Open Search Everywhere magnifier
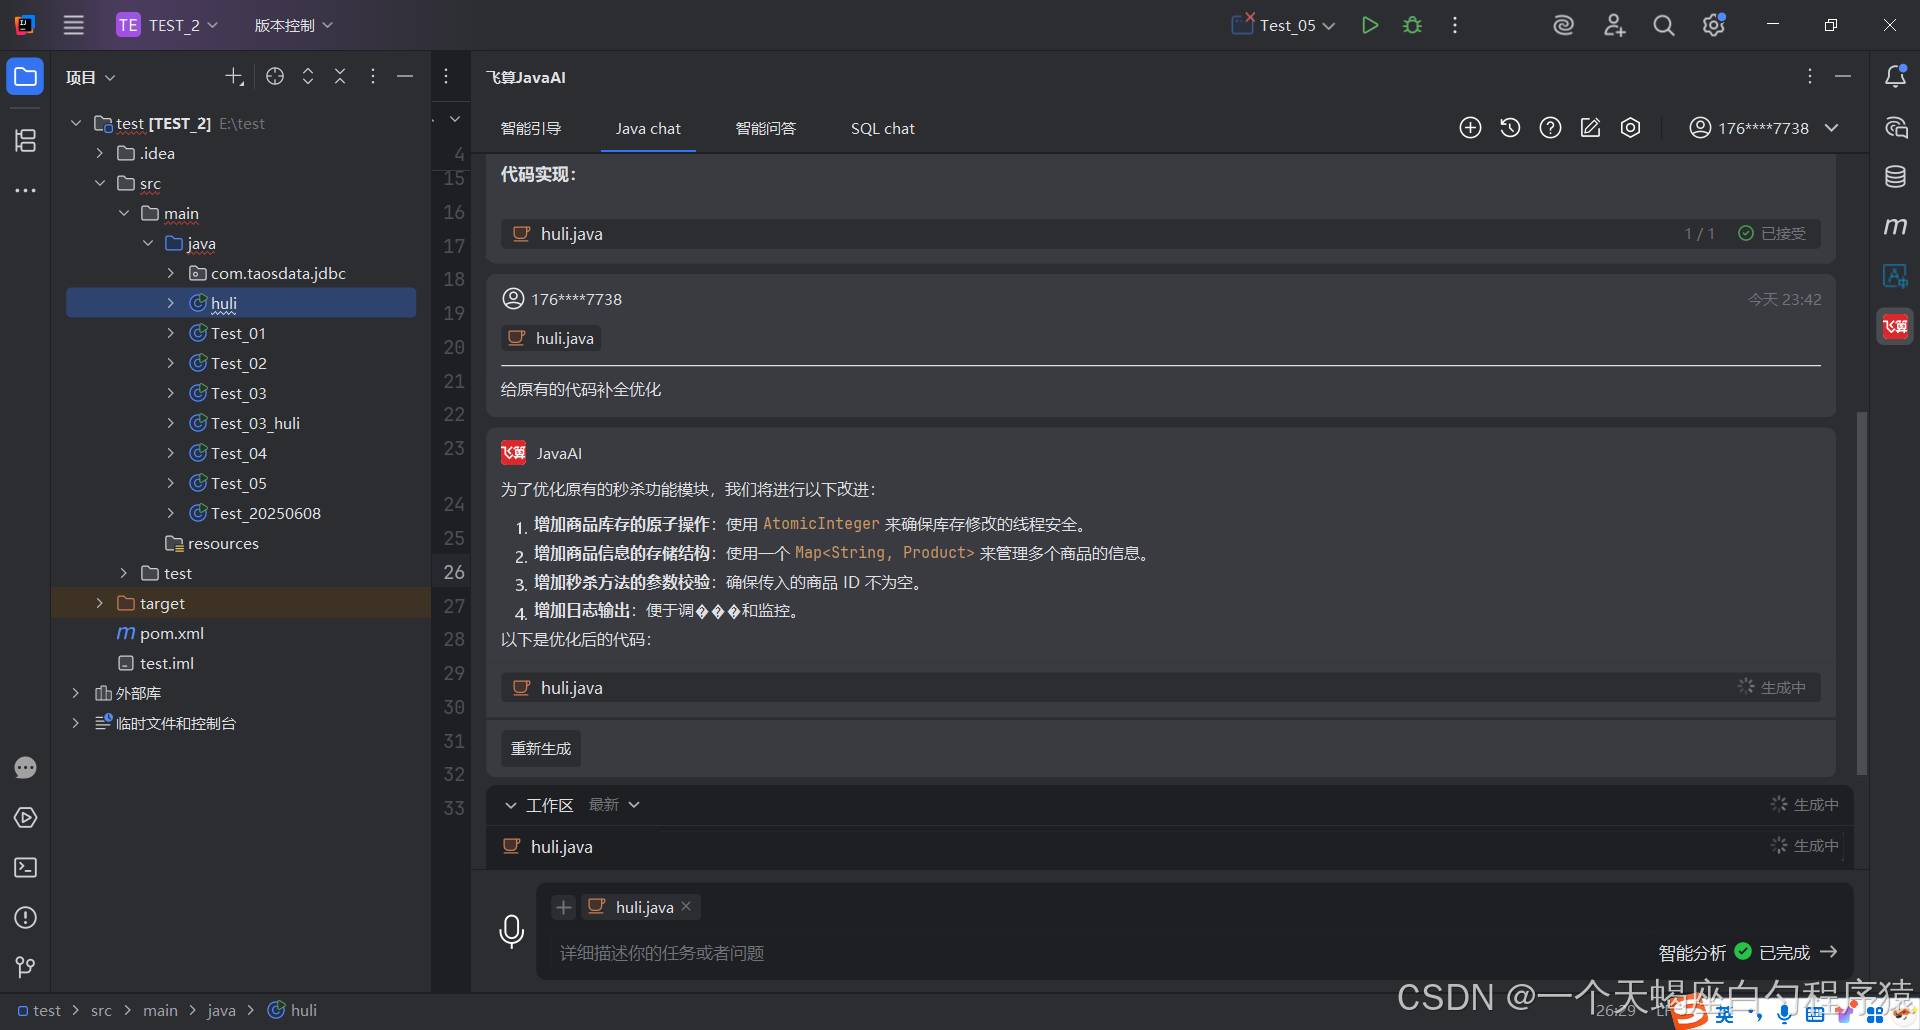 (1664, 25)
